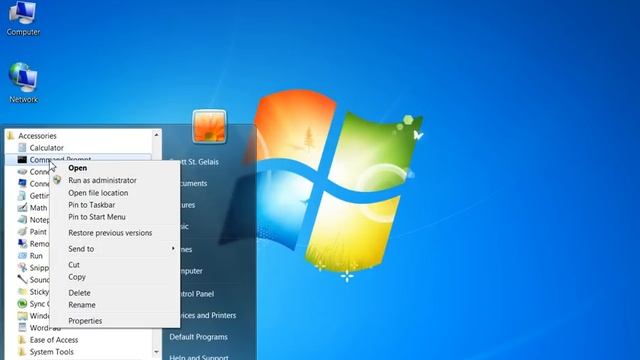Click the Getting Started icon

pyautogui.click(x=22, y=196)
